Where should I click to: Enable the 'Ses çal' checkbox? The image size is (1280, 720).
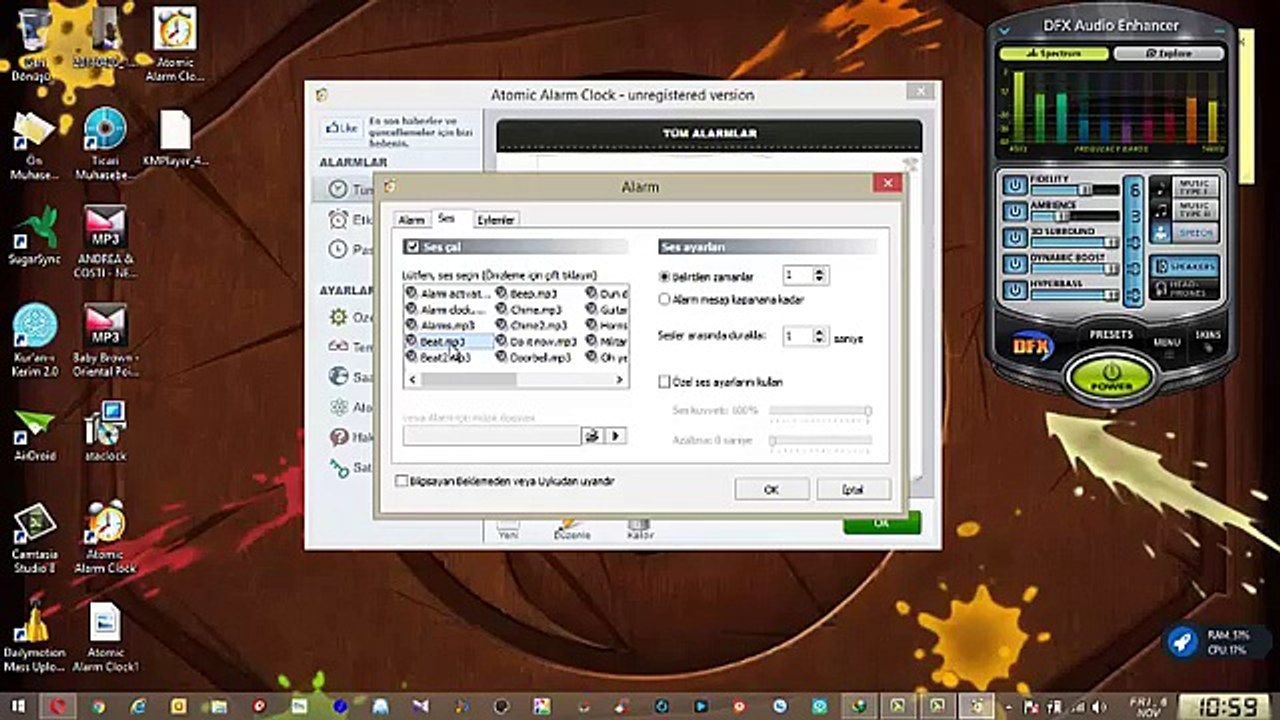coord(412,247)
